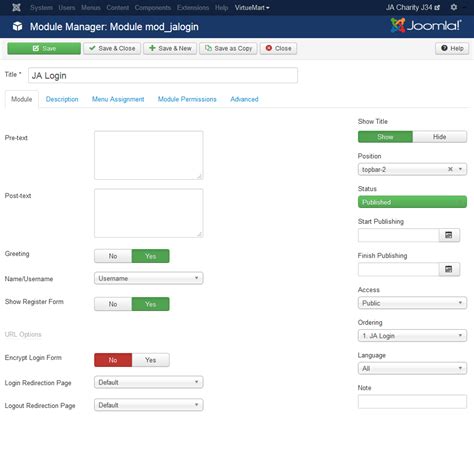Set Greeting to No
The width and height of the screenshot is (474, 454).
click(x=113, y=256)
